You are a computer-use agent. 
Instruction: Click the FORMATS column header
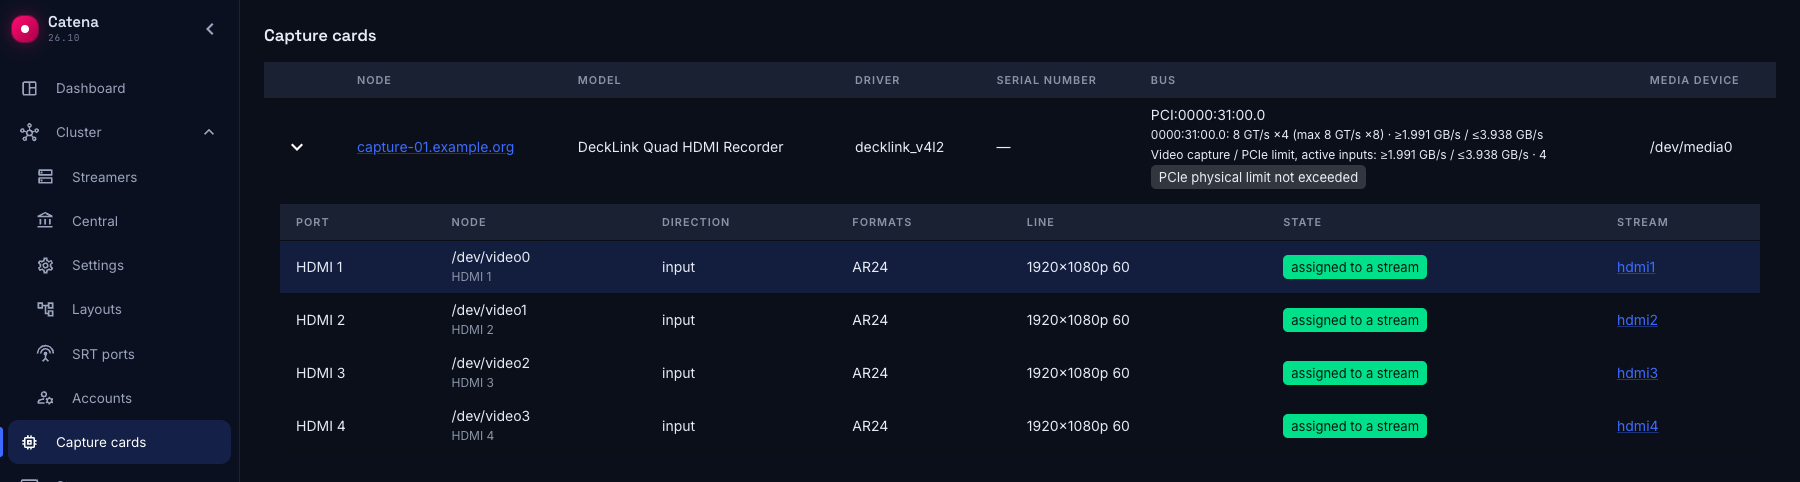click(x=881, y=222)
